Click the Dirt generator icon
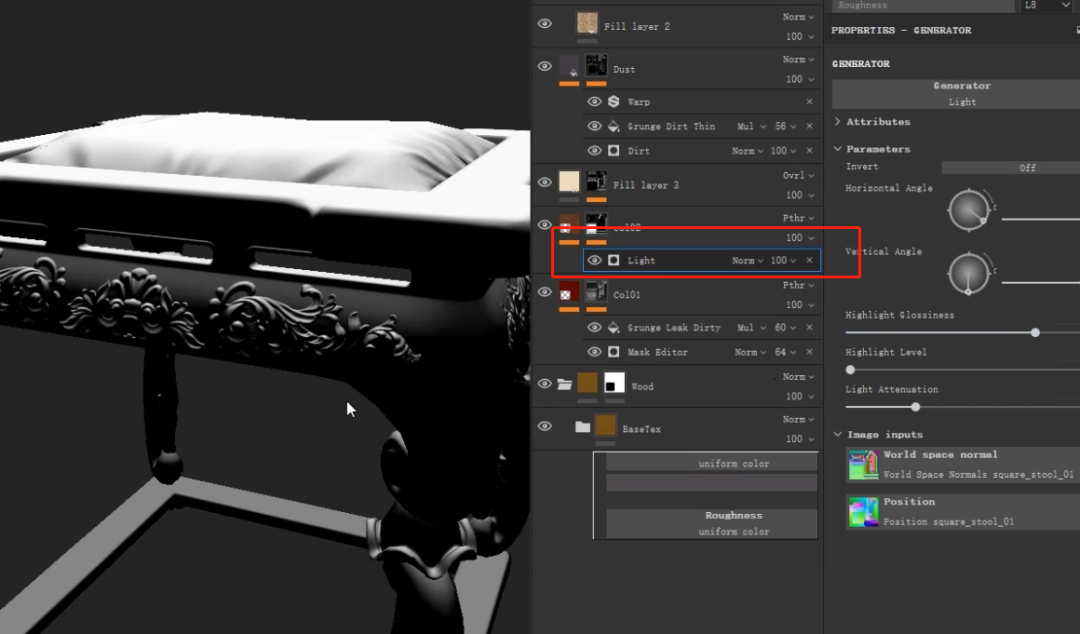This screenshot has width=1080, height=634. click(614, 150)
